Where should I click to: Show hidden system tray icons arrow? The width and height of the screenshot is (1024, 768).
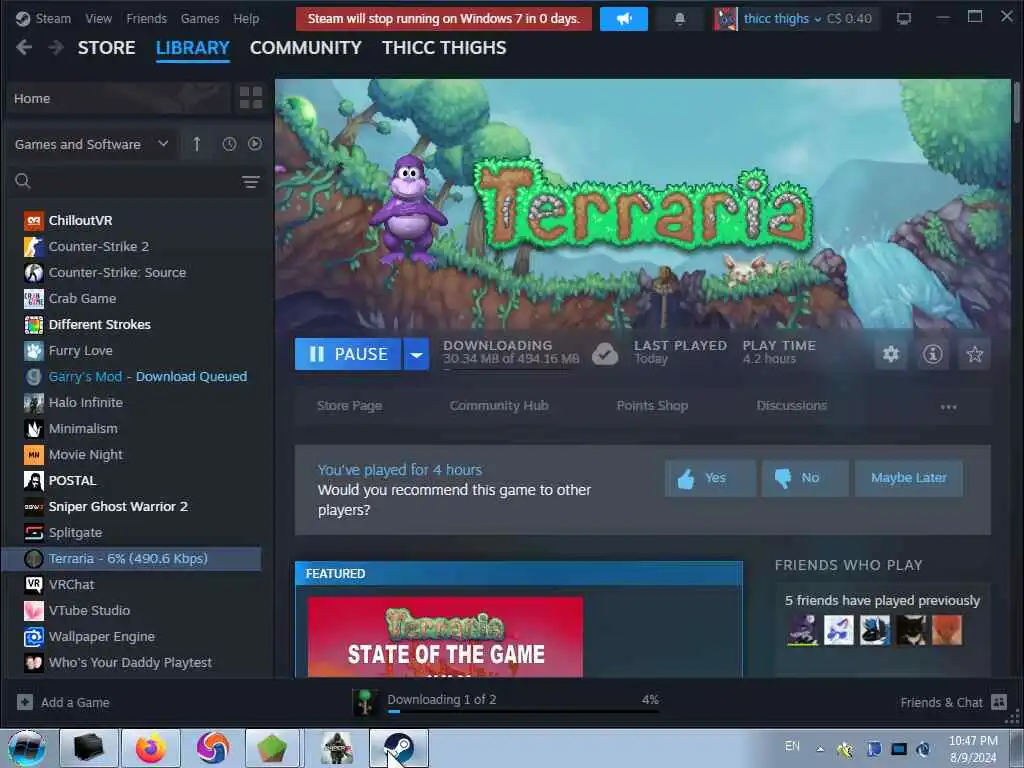tap(820, 748)
